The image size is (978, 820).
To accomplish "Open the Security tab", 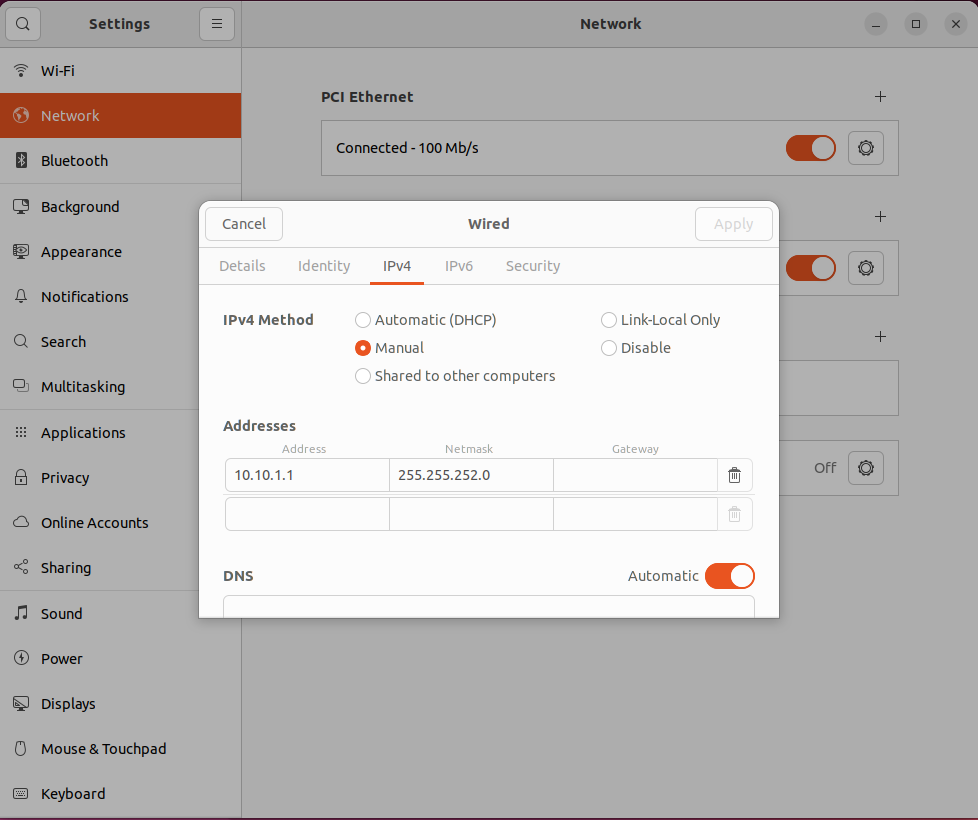I will click(532, 266).
